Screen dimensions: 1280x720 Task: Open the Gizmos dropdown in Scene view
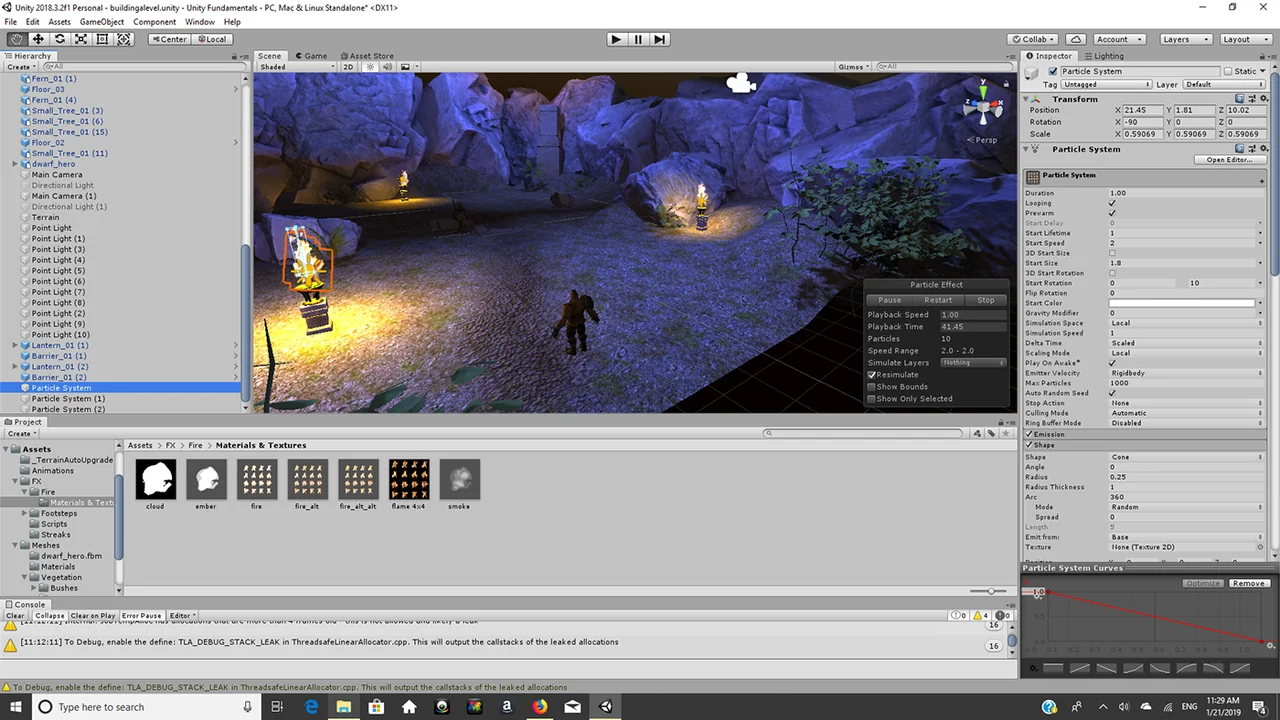(x=854, y=67)
